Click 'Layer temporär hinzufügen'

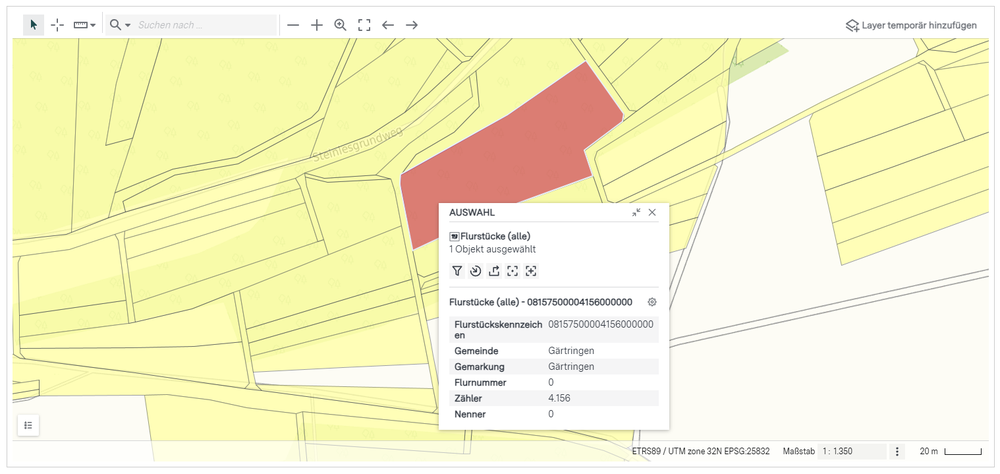point(911,26)
